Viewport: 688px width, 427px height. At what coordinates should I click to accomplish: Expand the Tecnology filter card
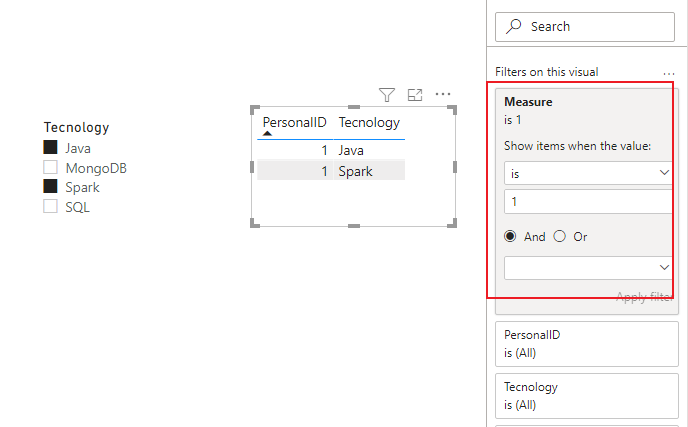(587, 396)
